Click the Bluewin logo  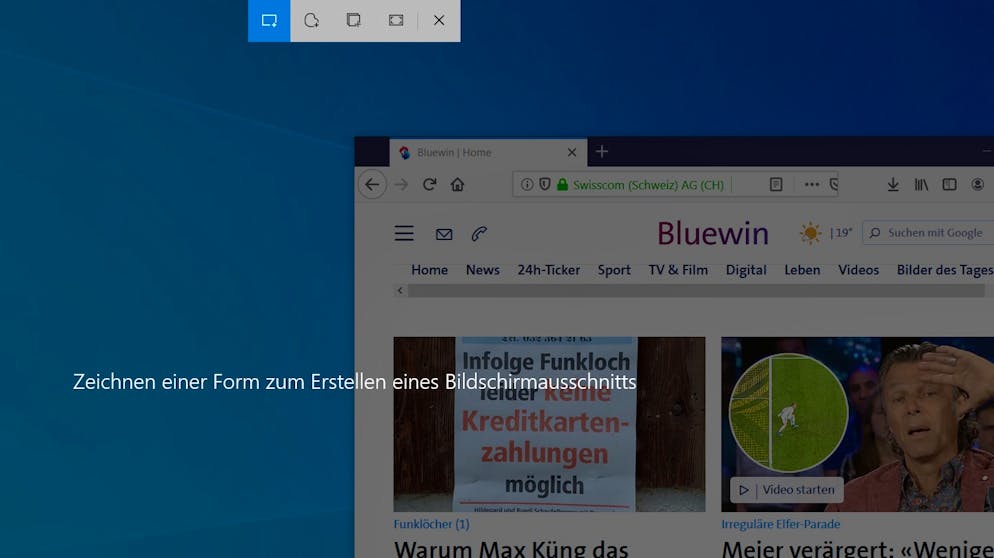point(713,233)
